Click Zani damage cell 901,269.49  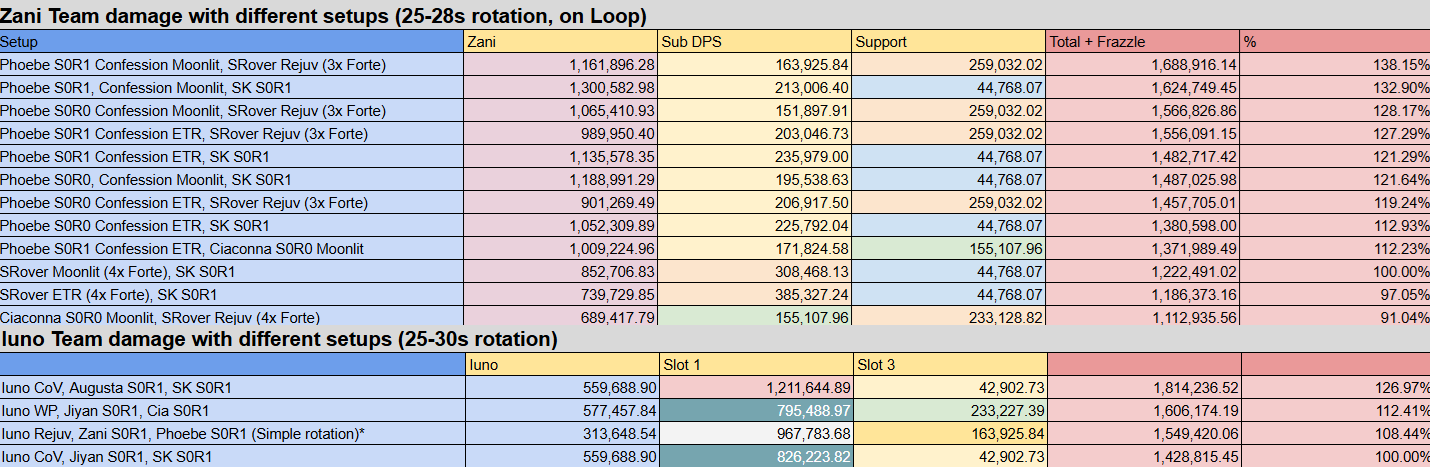point(561,203)
